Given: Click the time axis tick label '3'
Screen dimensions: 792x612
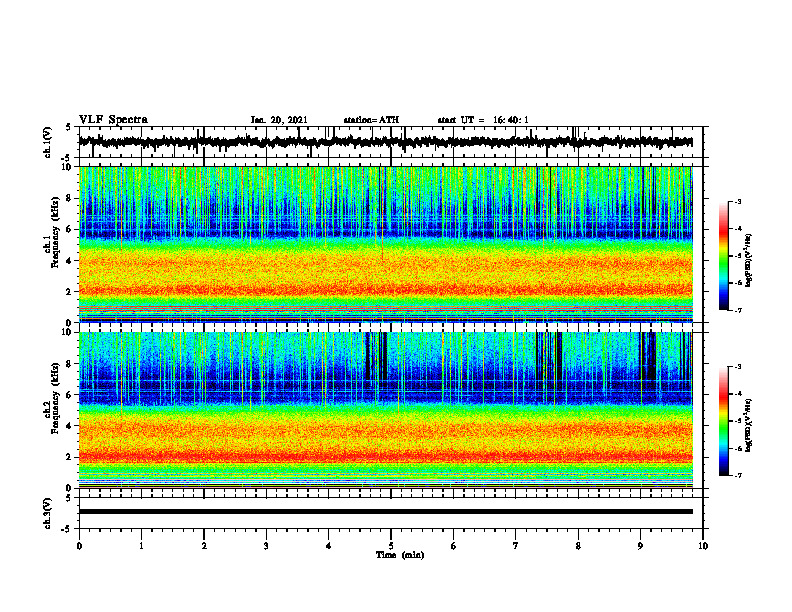Looking at the screenshot, I should 266,546.
